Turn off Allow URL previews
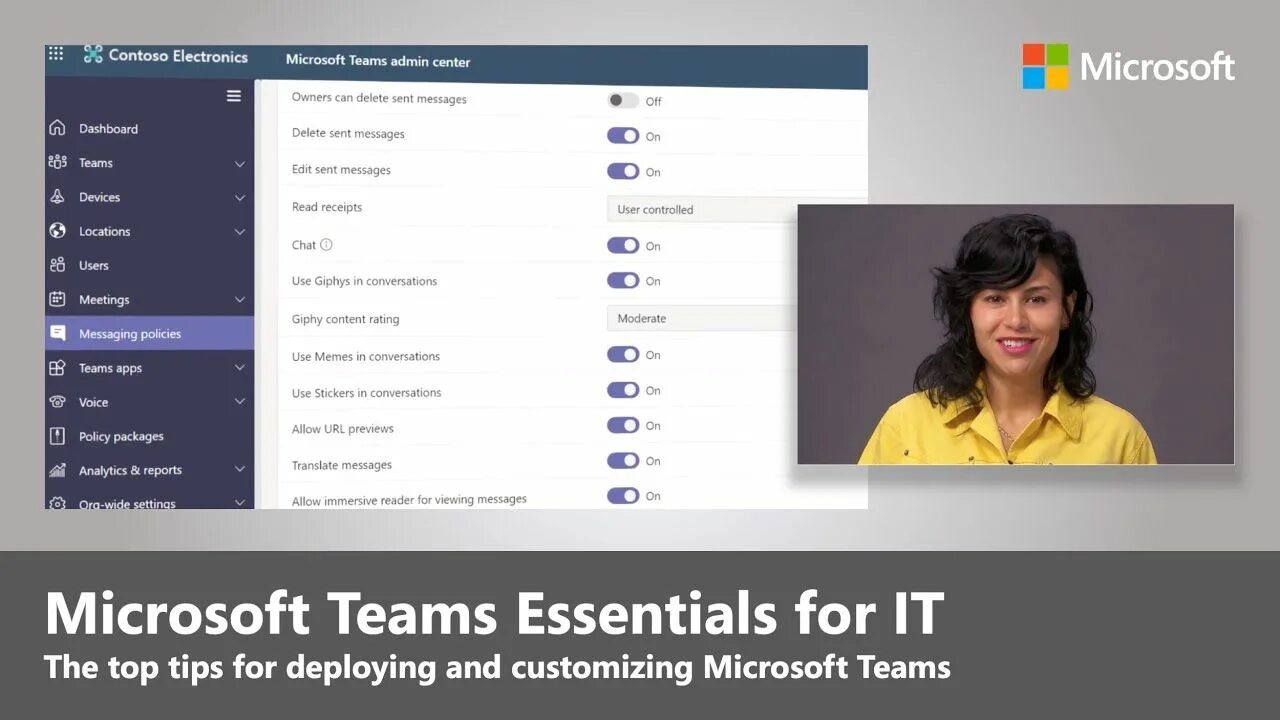This screenshot has height=720, width=1280. coord(623,425)
